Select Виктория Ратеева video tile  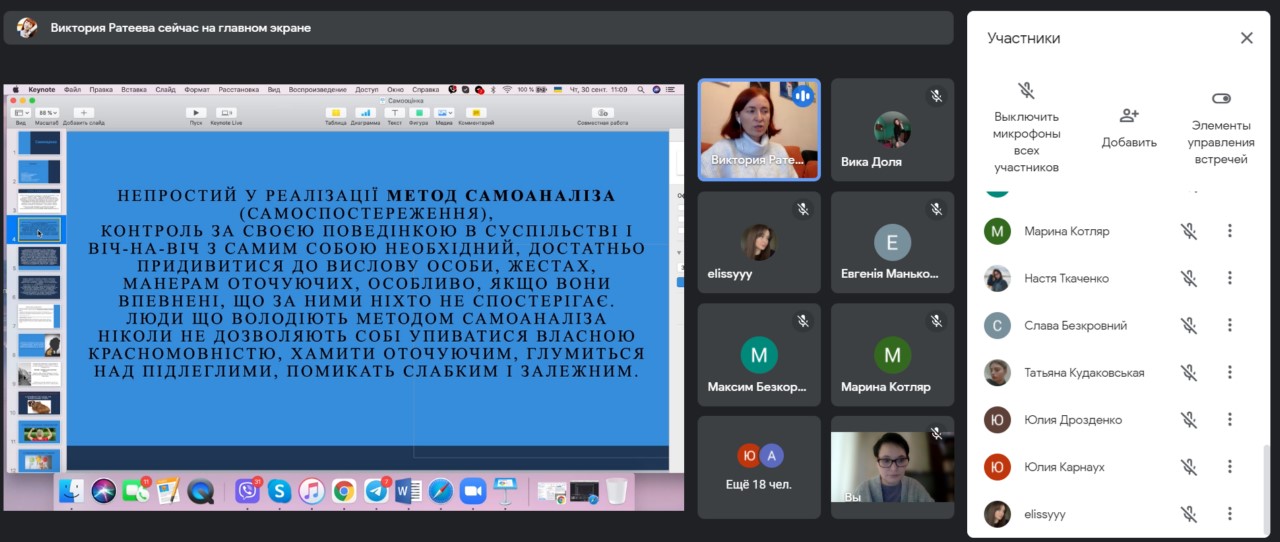click(x=759, y=129)
